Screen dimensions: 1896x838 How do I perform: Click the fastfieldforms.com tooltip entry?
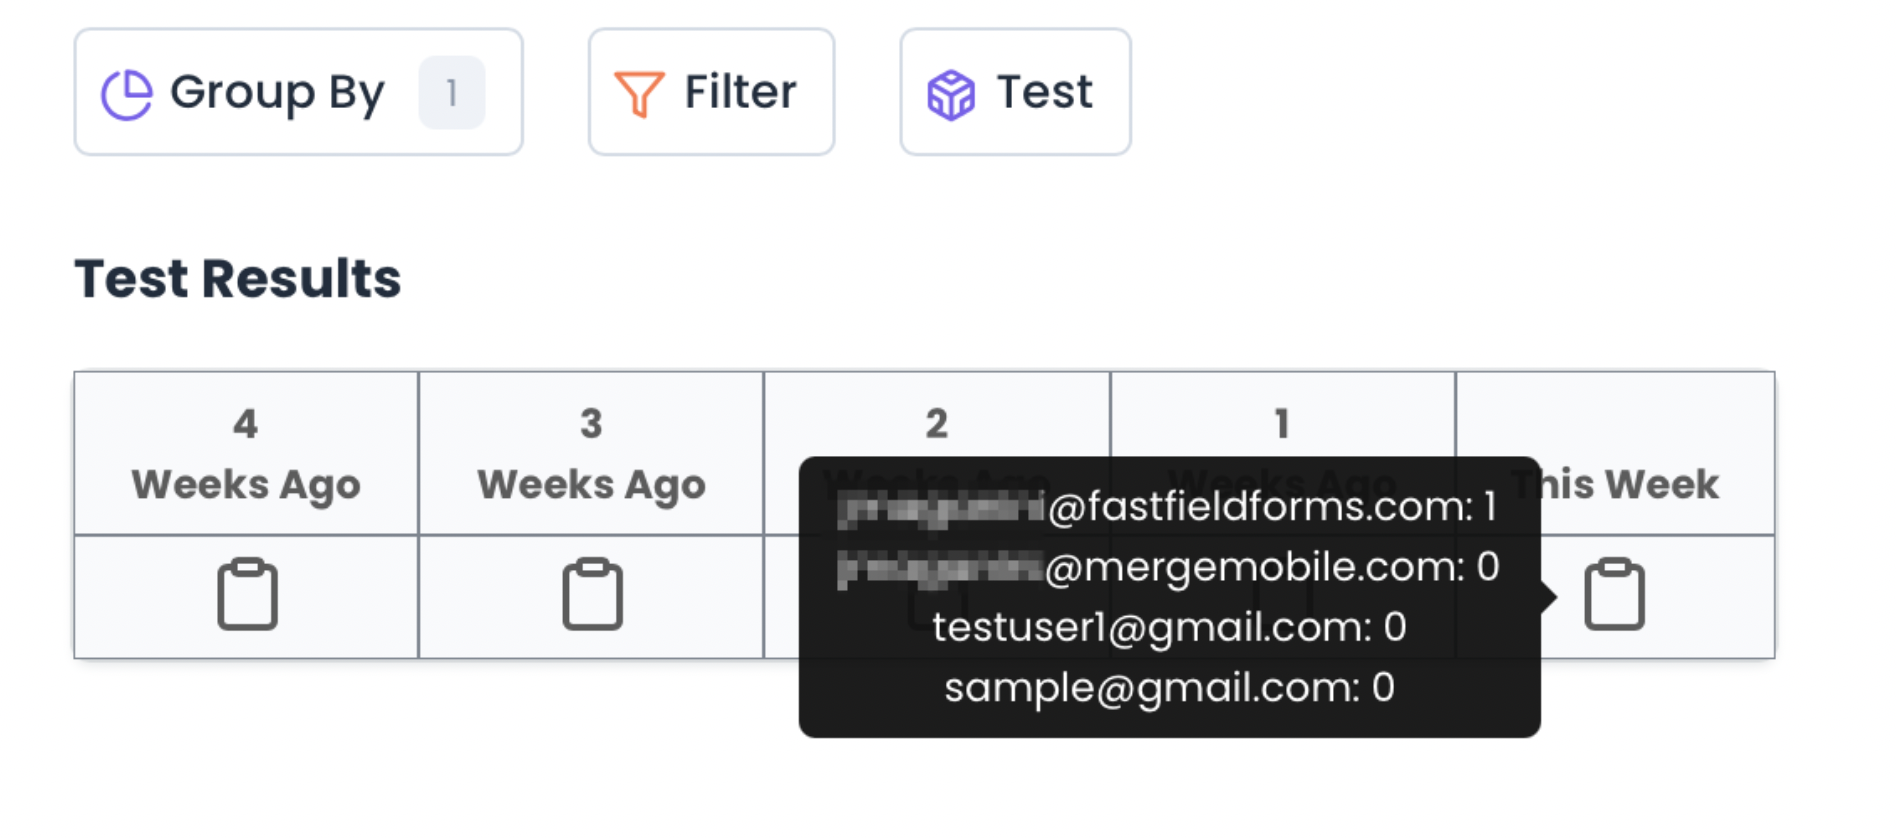coord(1168,507)
